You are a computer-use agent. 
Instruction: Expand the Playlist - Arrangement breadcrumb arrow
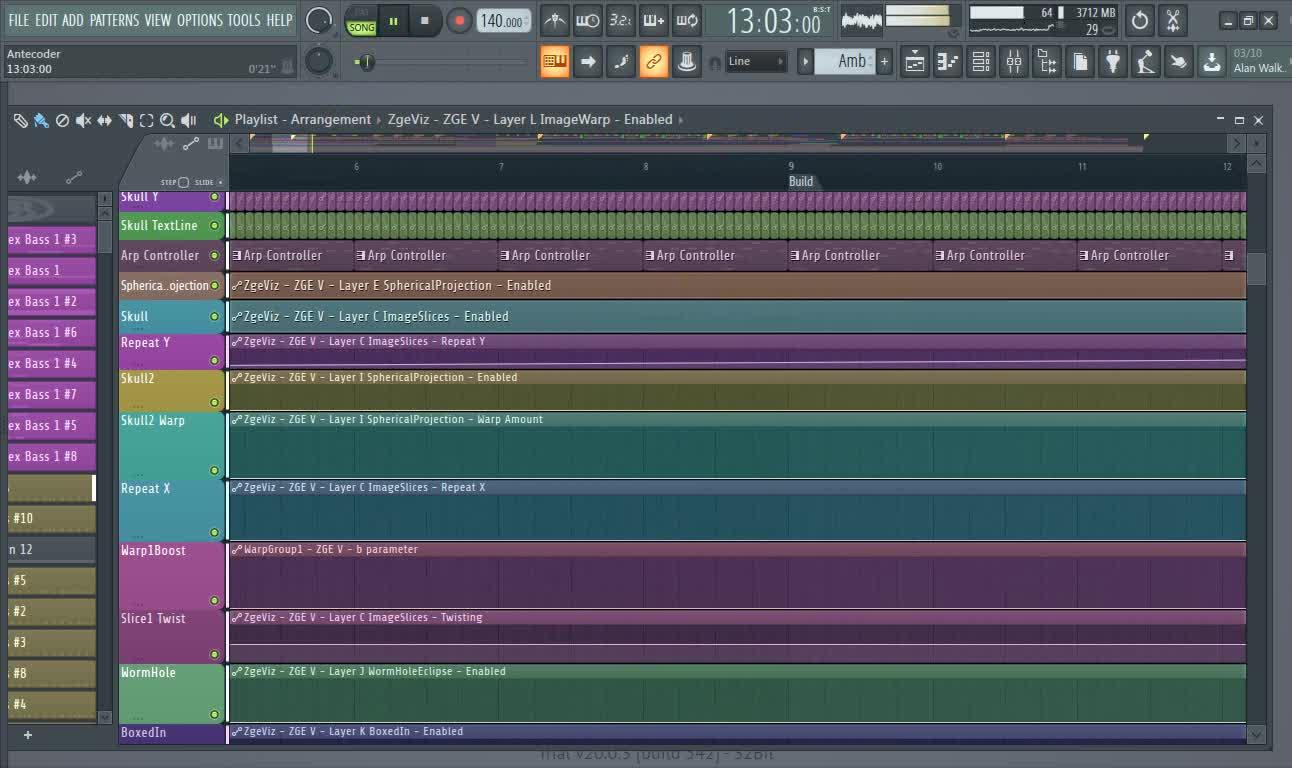click(379, 120)
